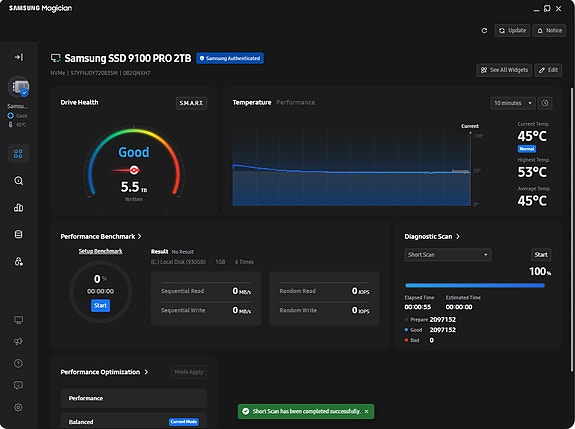Viewport: 575px width, 429px height.
Task: Start the performance benchmark
Action: pos(100,305)
